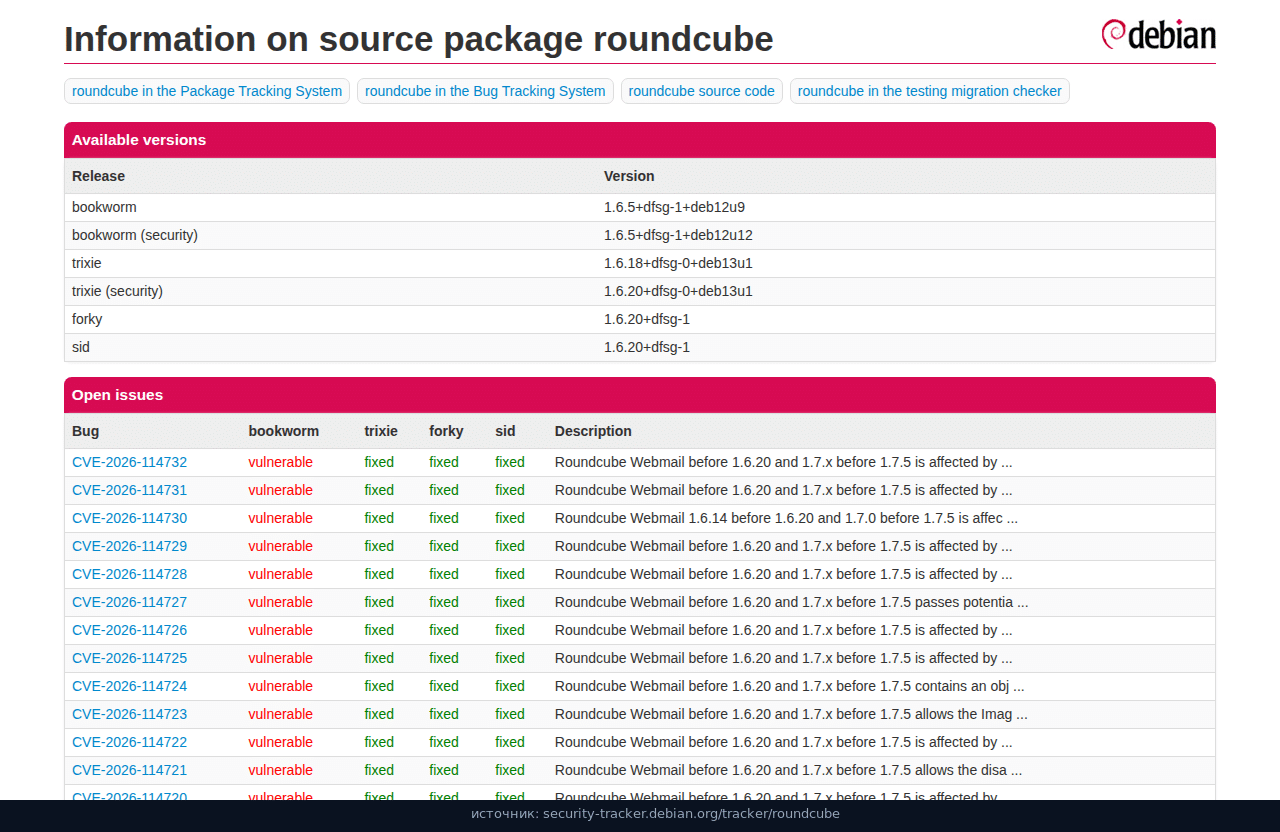Viewport: 1280px width, 832px height.
Task: Open CVE-2026-114724 bug entry
Action: [129, 686]
